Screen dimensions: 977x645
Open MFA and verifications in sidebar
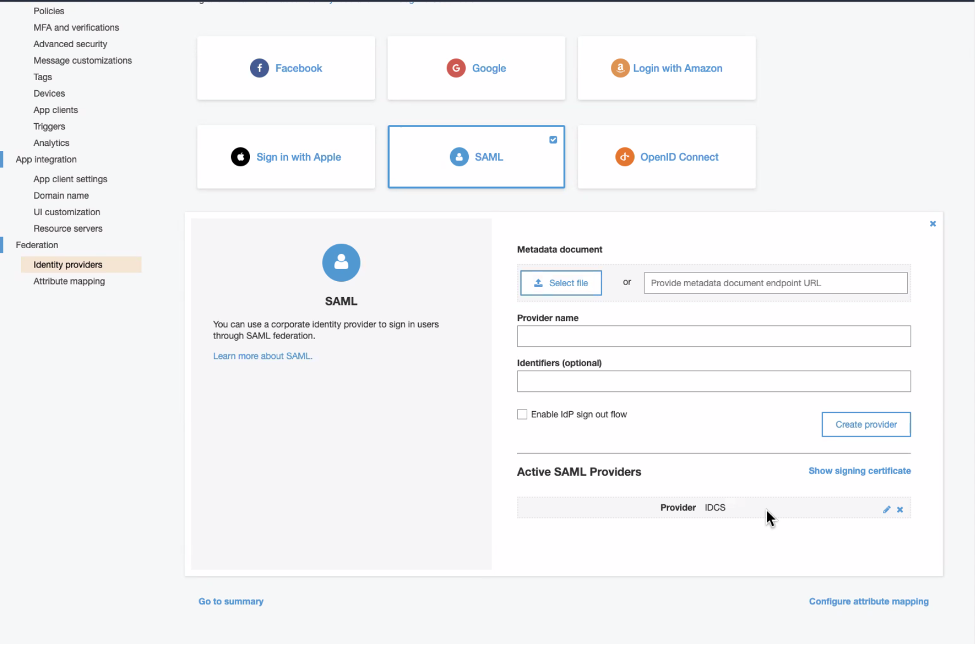point(76,27)
